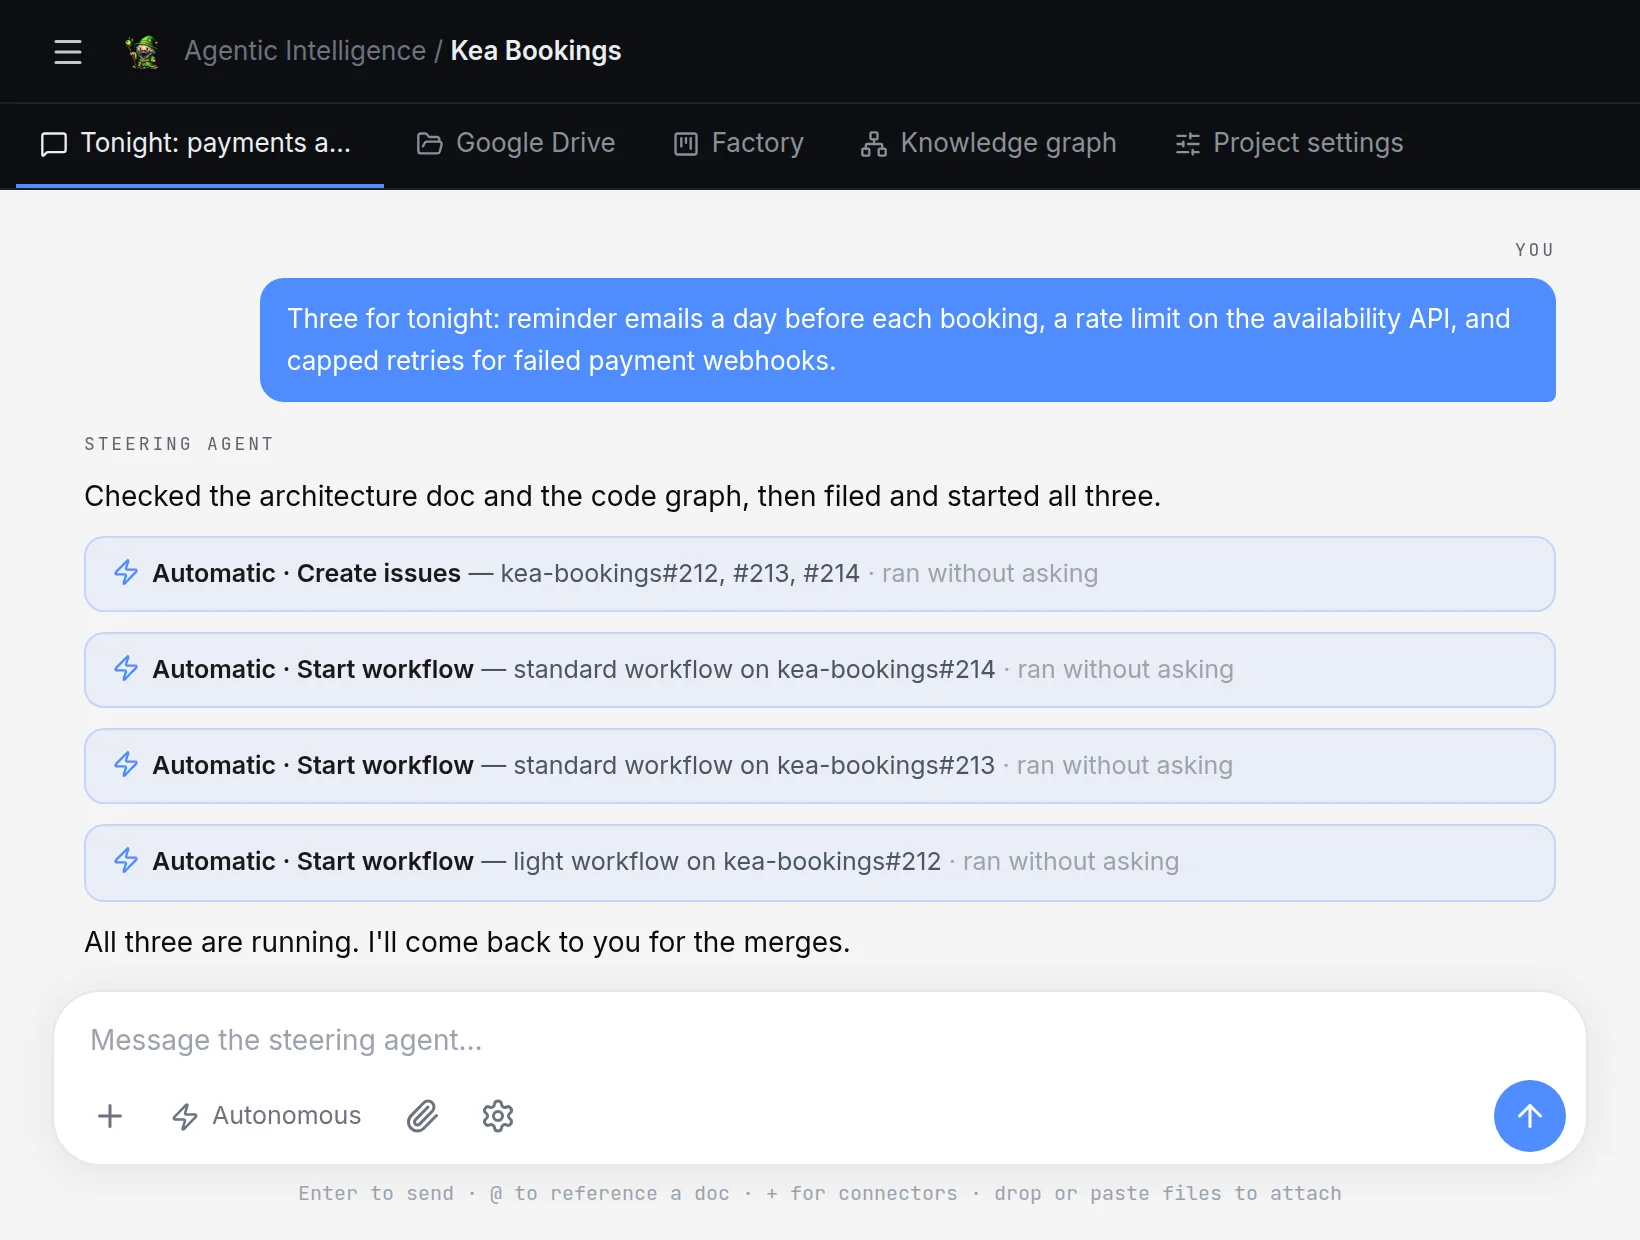Open the hamburger navigation menu
1640x1240 pixels.
pos(68,51)
